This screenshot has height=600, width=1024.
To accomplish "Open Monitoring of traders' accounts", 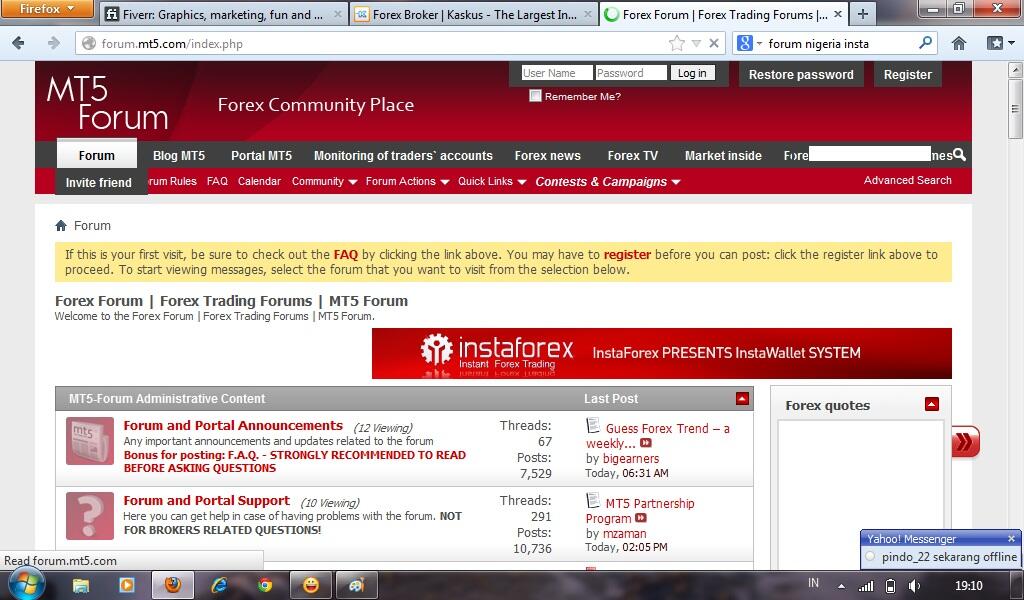I will coord(403,155).
